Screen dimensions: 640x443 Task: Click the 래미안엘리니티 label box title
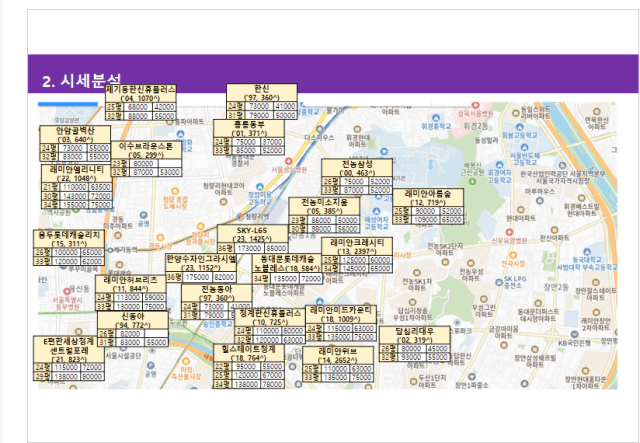coord(77,169)
